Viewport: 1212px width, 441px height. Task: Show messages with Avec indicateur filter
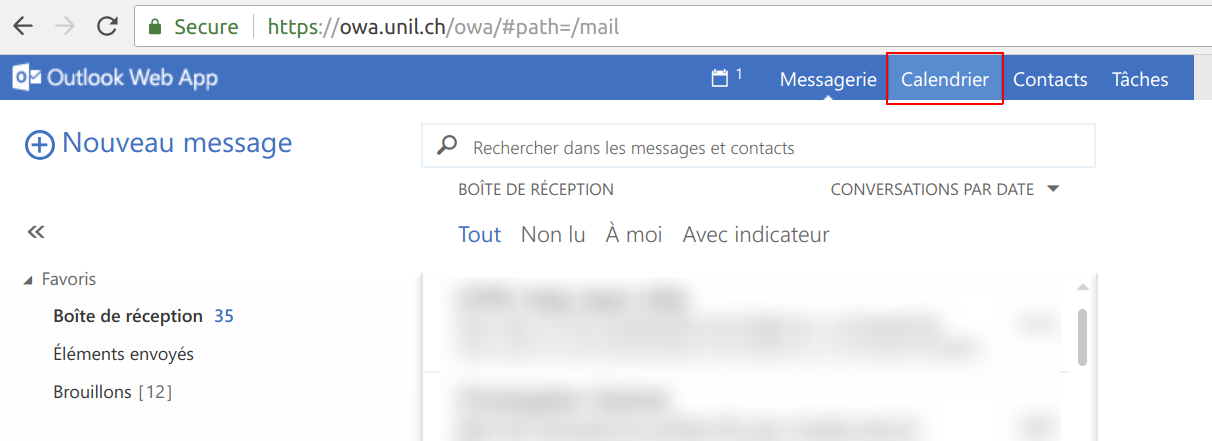(756, 235)
